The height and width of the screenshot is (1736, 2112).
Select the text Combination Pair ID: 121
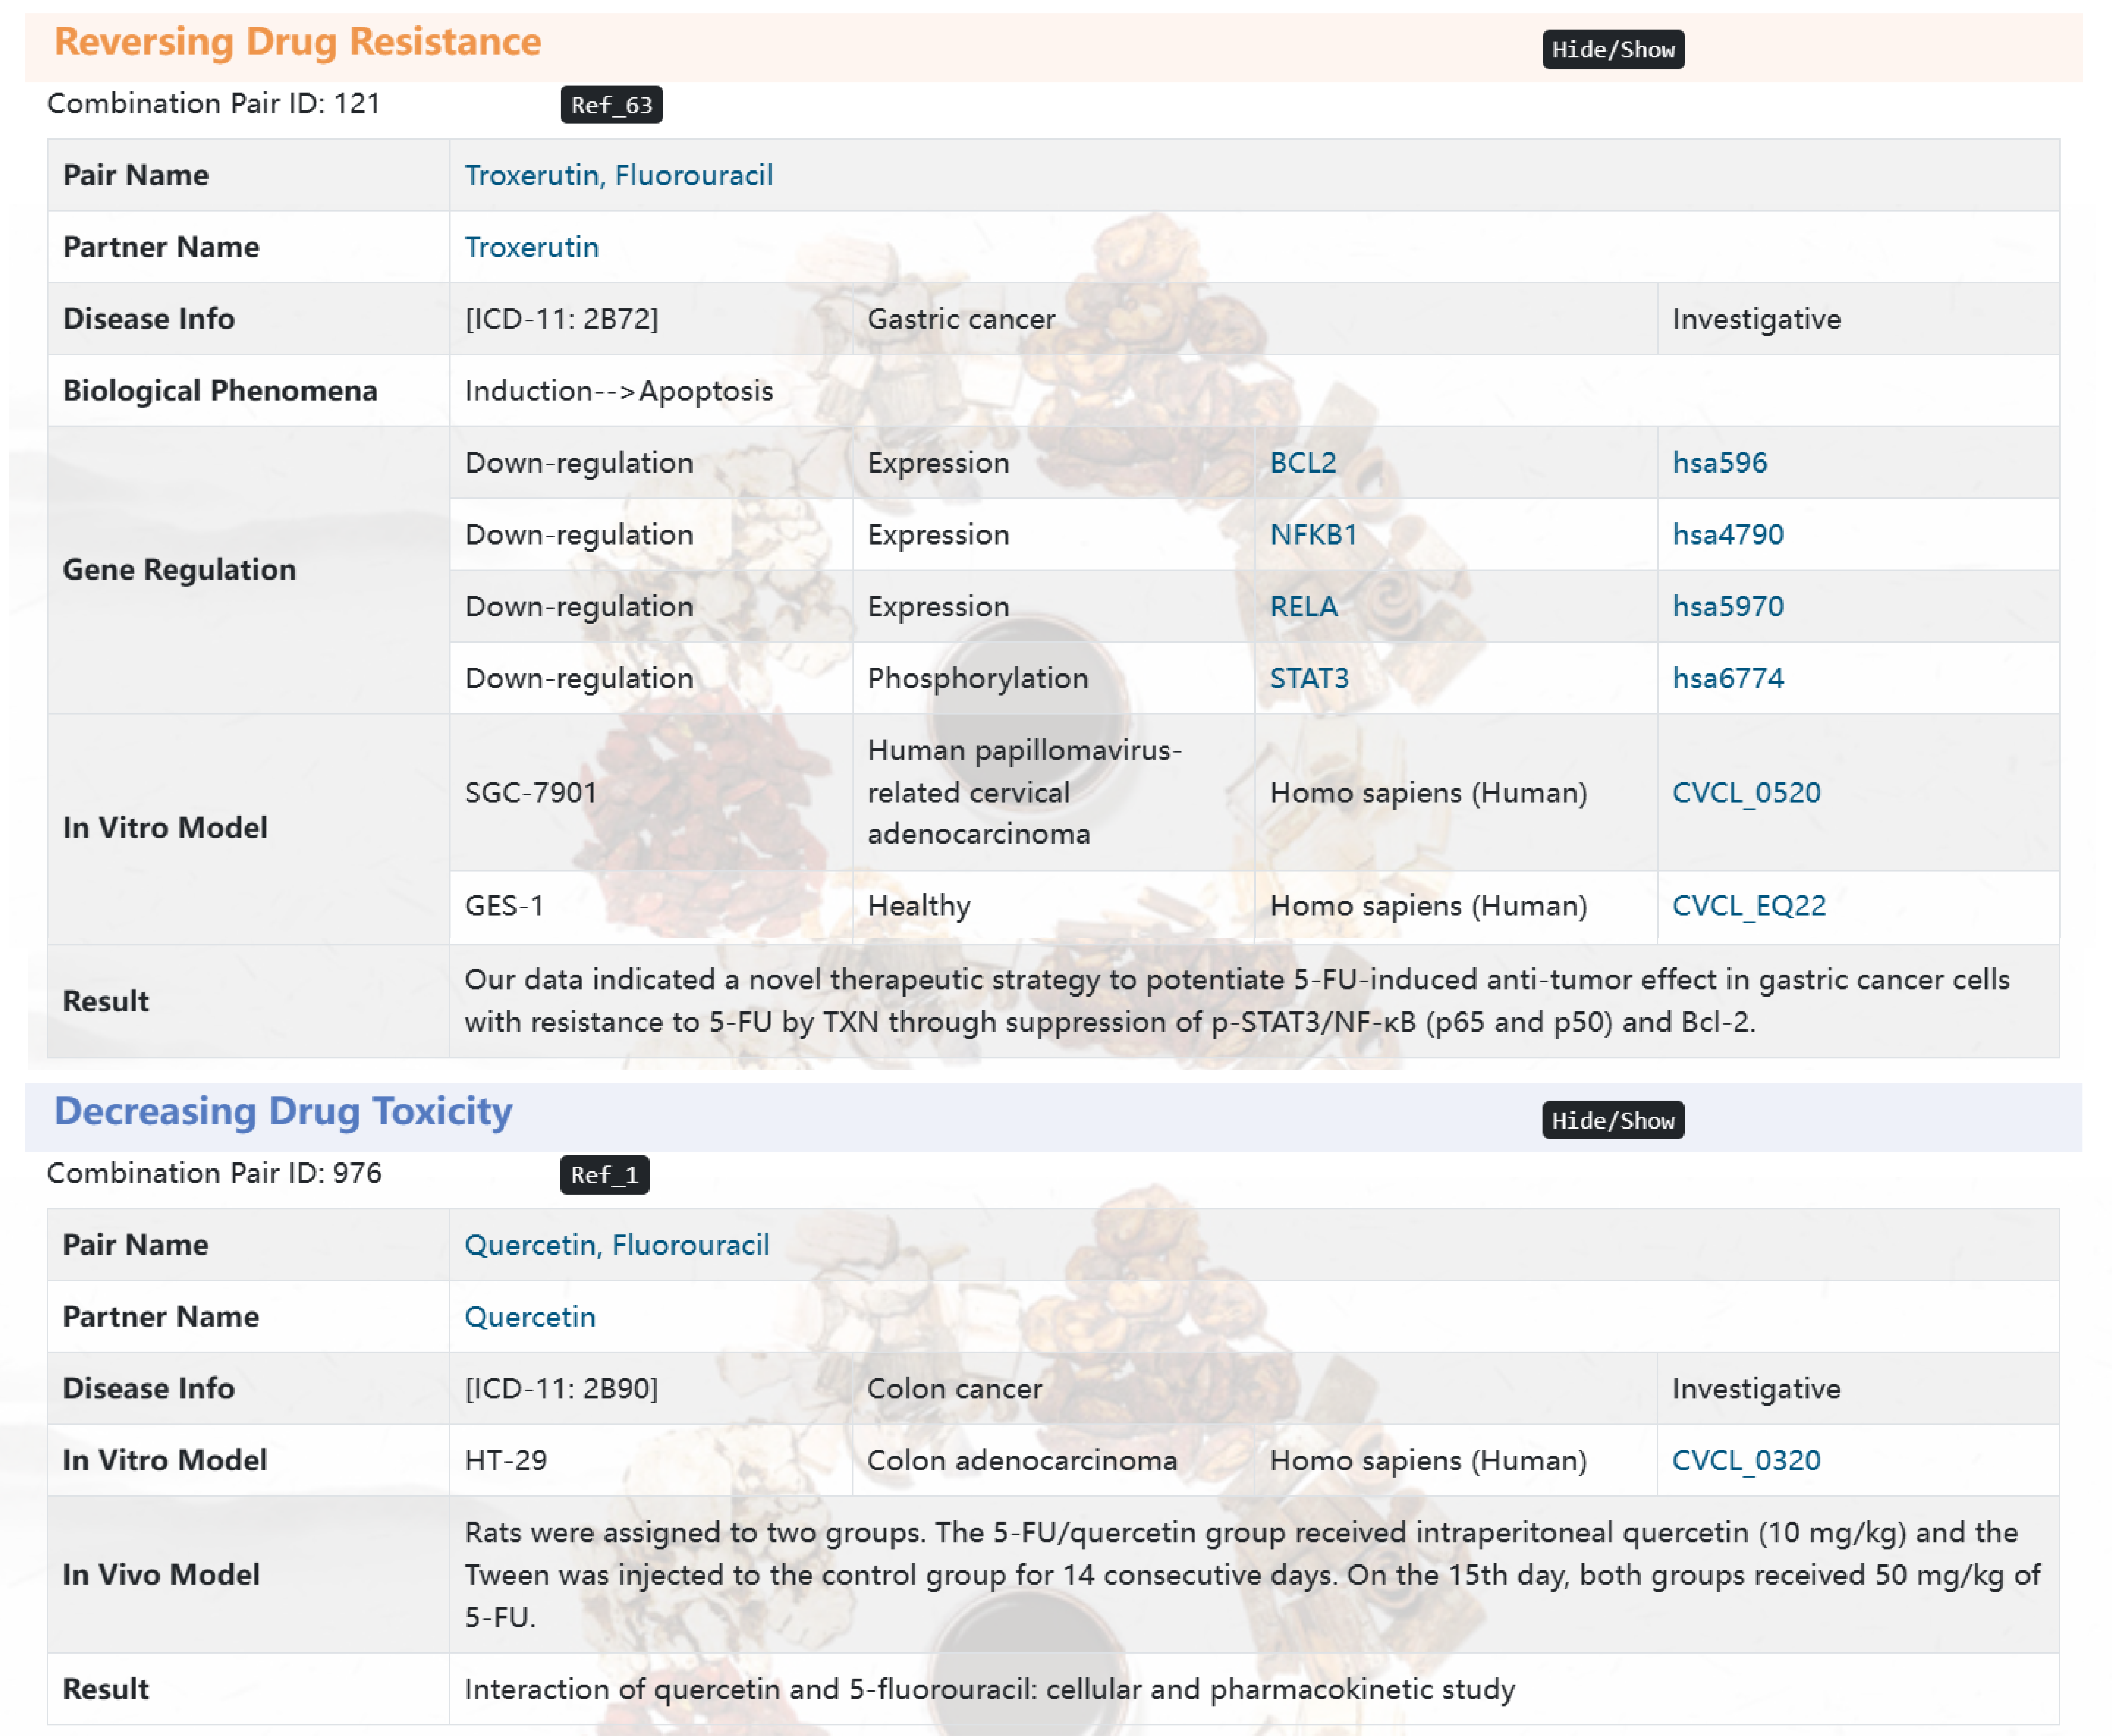point(214,104)
